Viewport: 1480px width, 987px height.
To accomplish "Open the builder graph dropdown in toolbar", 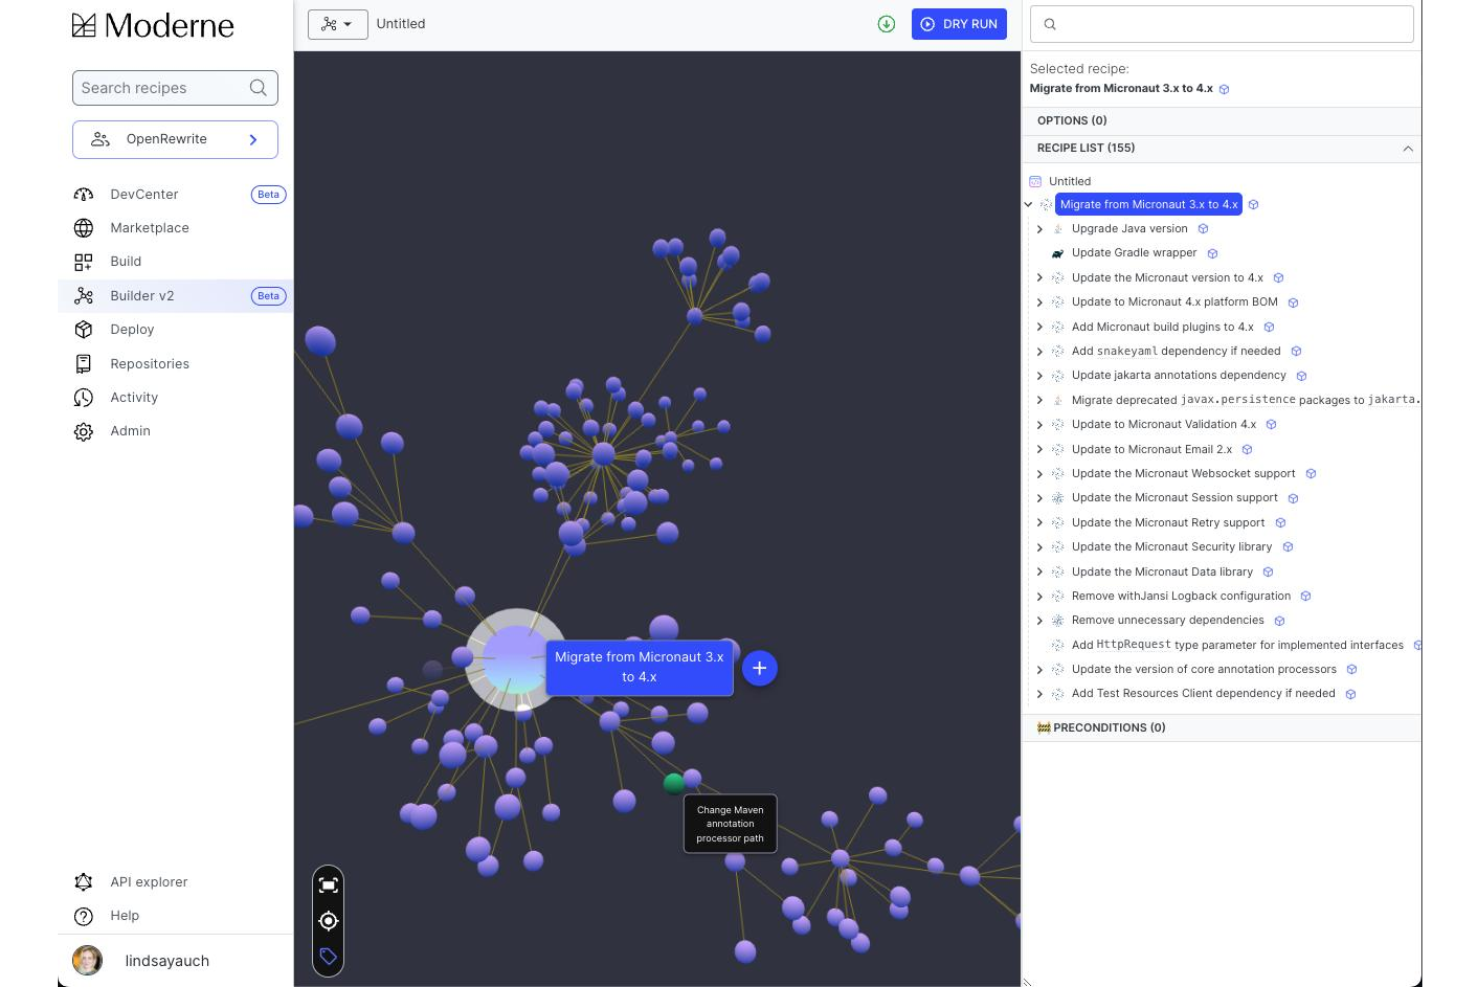I will click(x=338, y=24).
